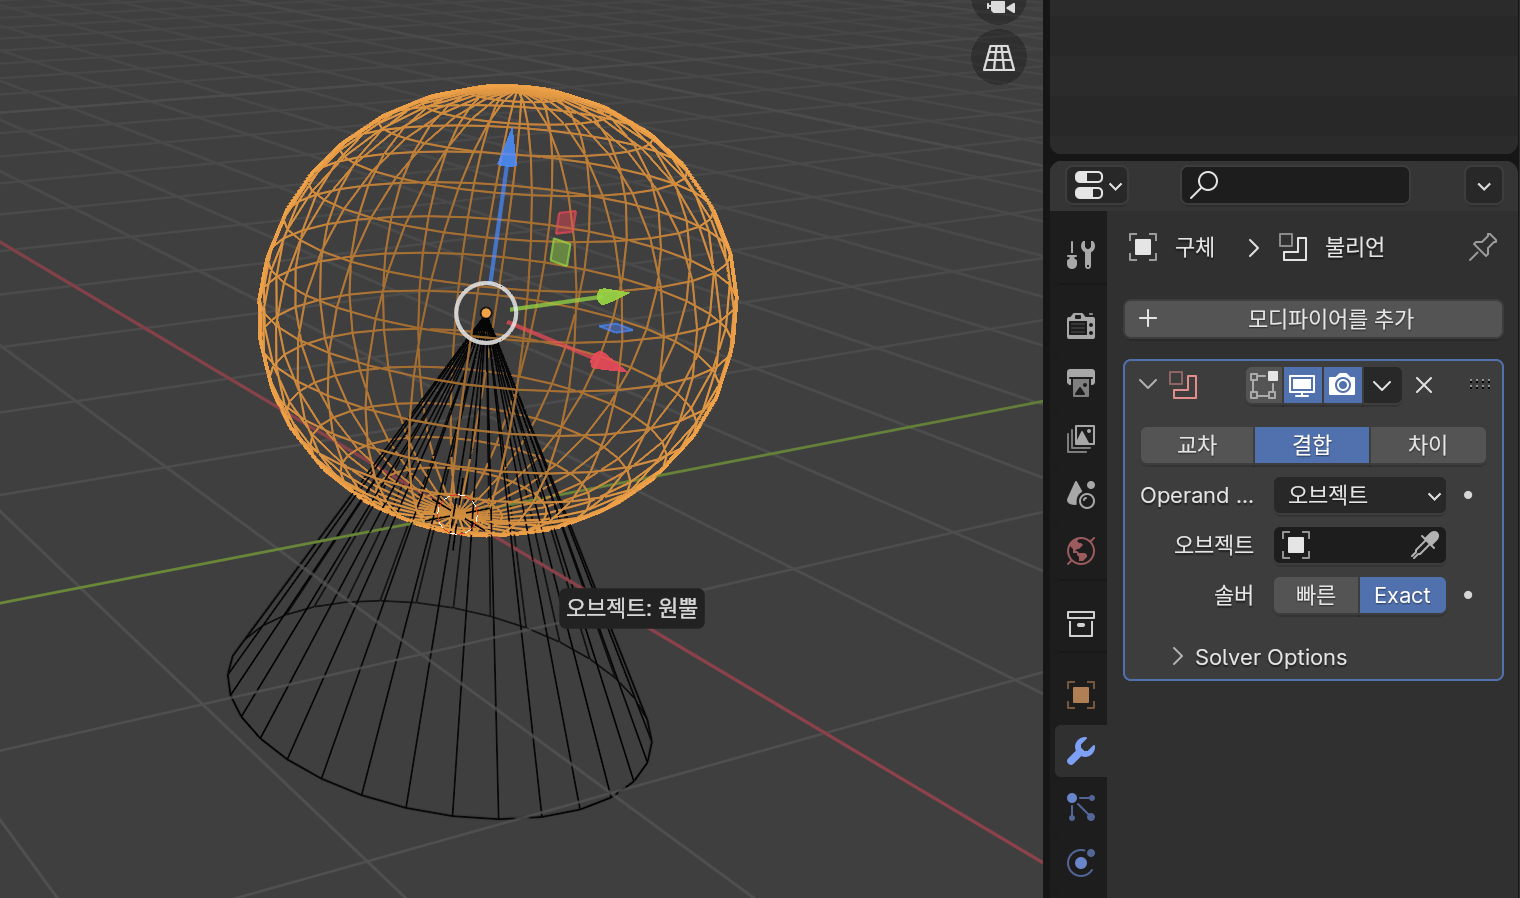Open the Physics properties tab
The width and height of the screenshot is (1520, 898).
[1081, 862]
